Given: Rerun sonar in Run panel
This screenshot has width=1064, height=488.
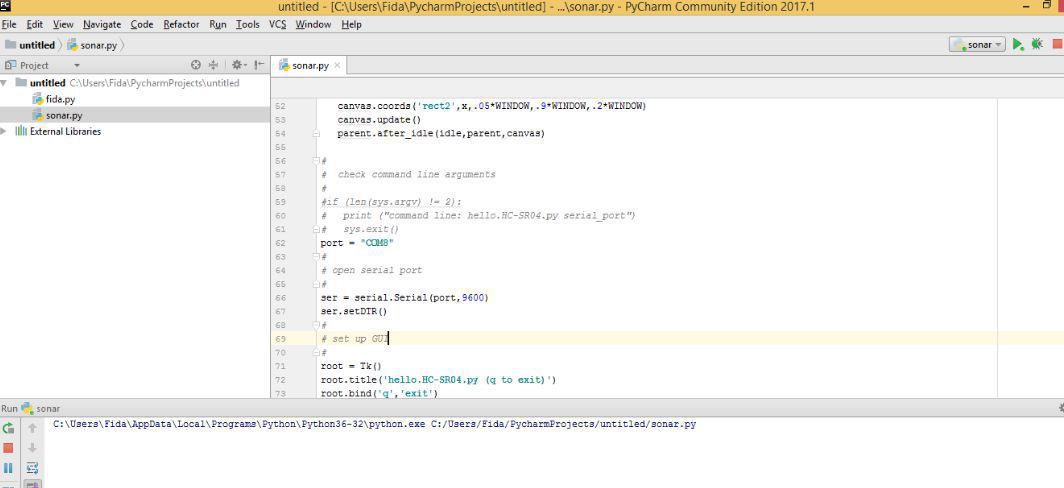Looking at the screenshot, I should [8, 428].
